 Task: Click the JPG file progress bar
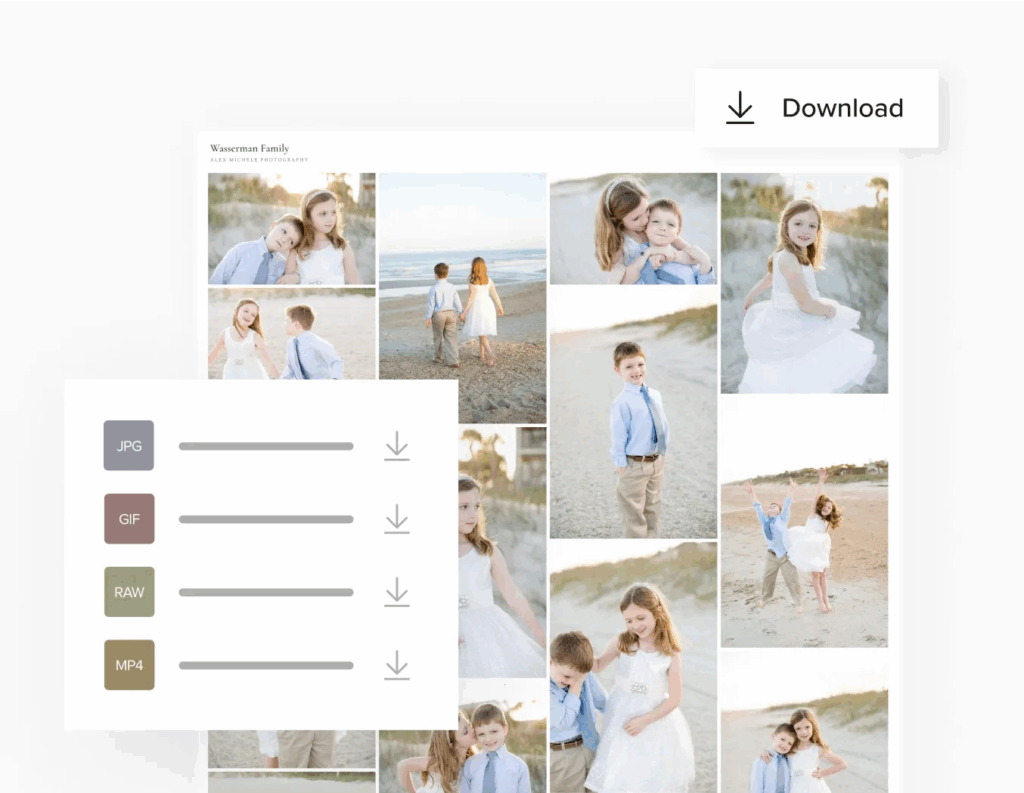[266, 446]
